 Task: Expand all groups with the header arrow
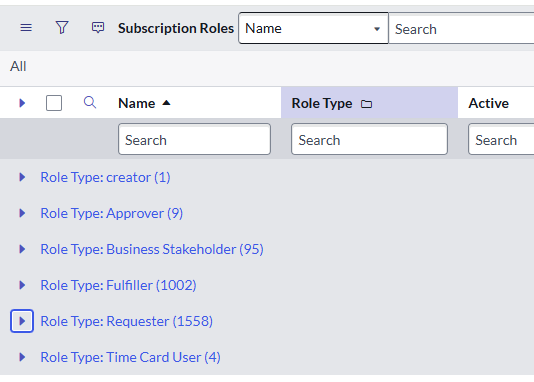(22, 103)
